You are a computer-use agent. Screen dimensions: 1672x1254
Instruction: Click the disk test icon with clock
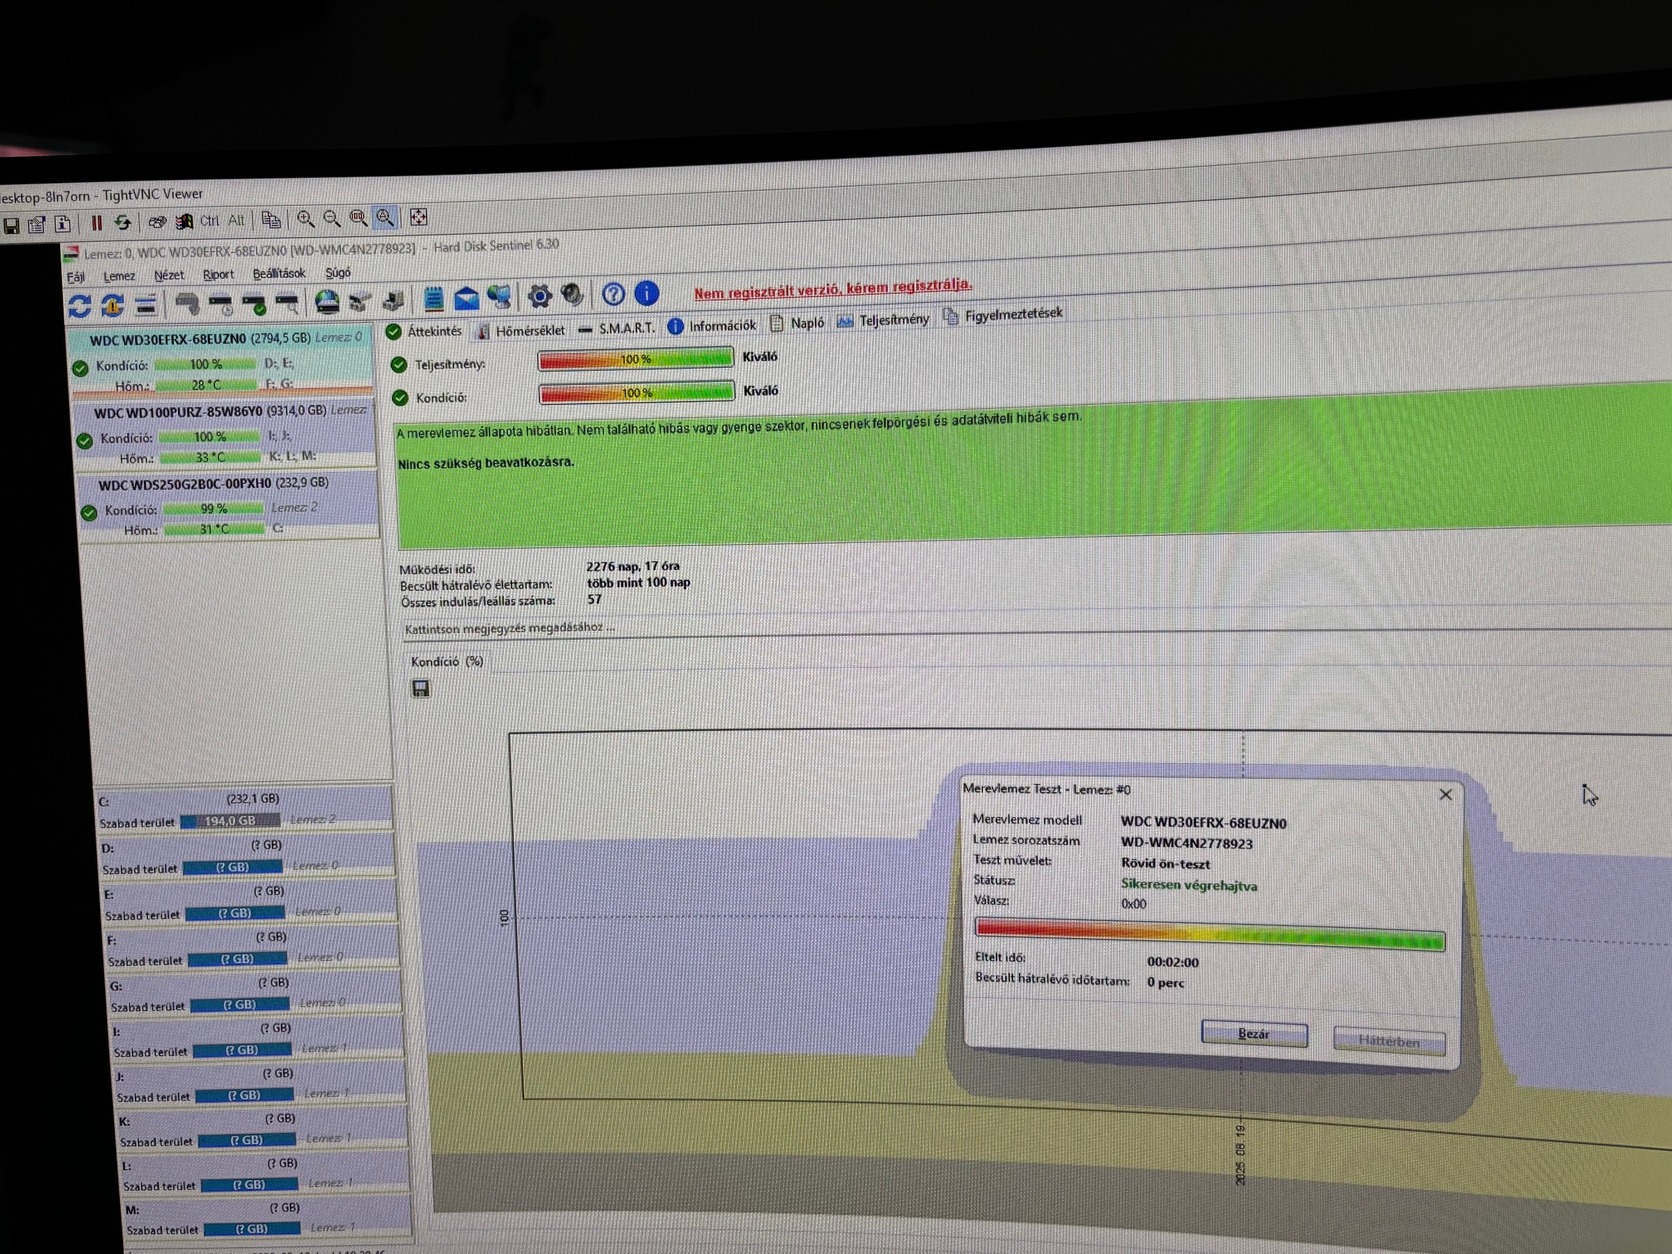(x=221, y=302)
